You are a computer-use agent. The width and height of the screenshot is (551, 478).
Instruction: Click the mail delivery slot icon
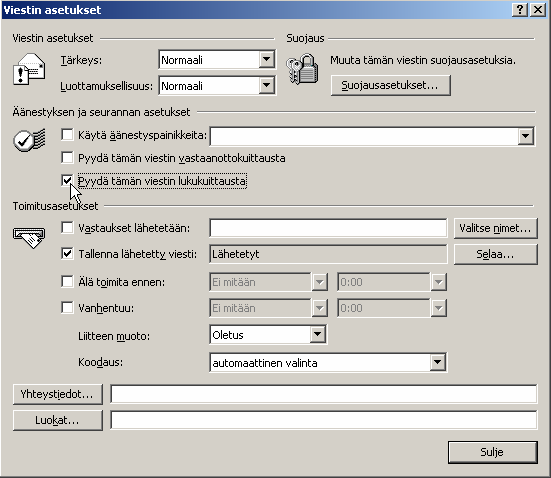(x=29, y=238)
